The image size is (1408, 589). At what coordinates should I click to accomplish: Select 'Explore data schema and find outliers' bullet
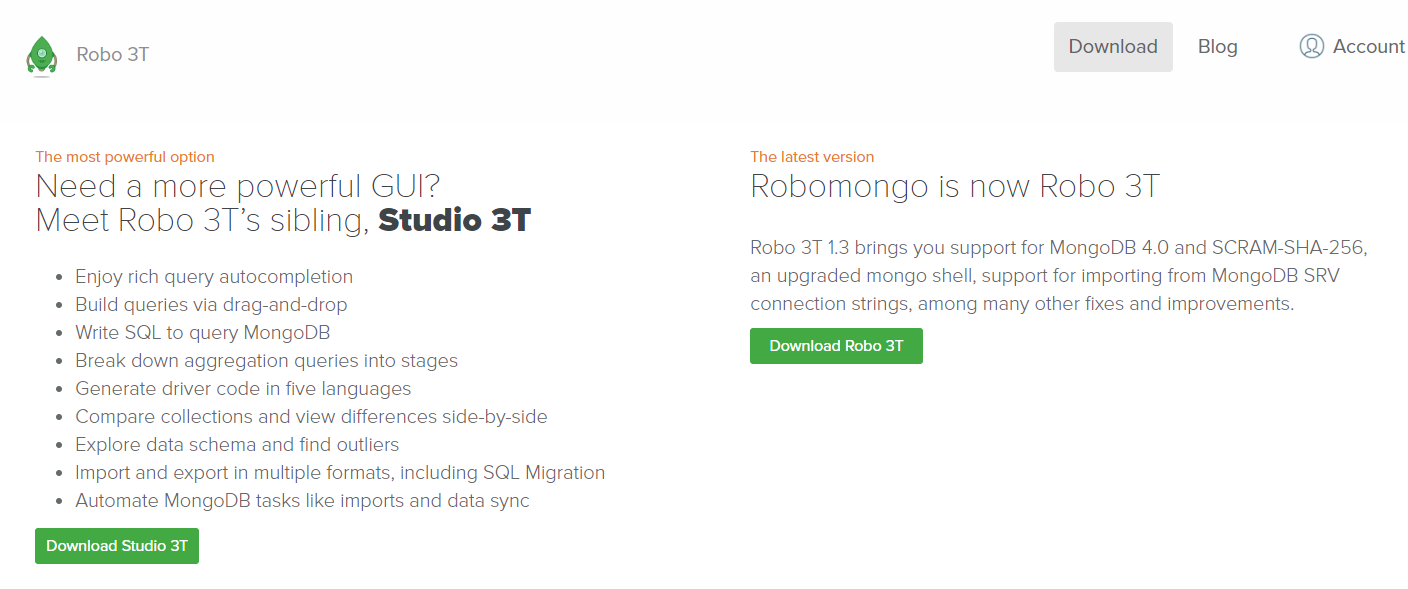pyautogui.click(x=237, y=445)
